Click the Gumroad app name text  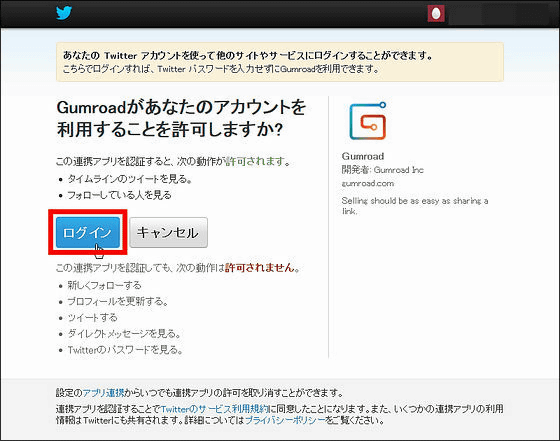click(x=363, y=156)
